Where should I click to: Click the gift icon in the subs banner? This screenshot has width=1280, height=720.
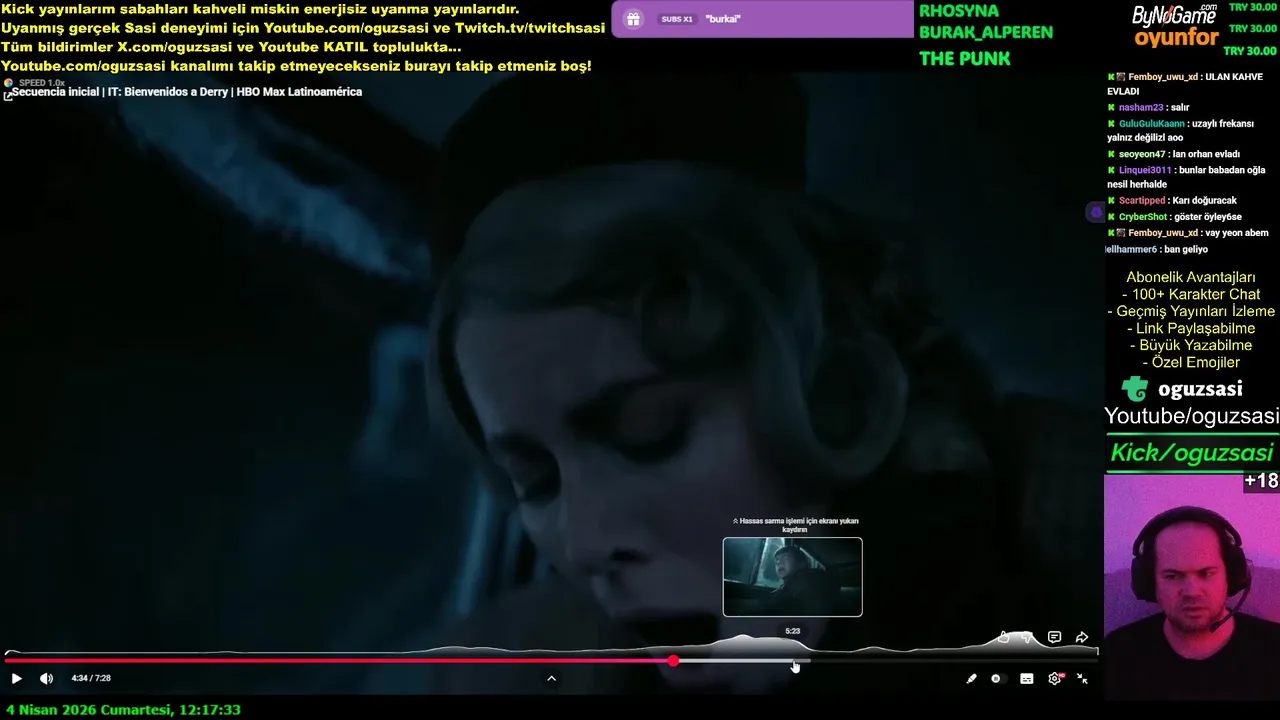pyautogui.click(x=633, y=19)
